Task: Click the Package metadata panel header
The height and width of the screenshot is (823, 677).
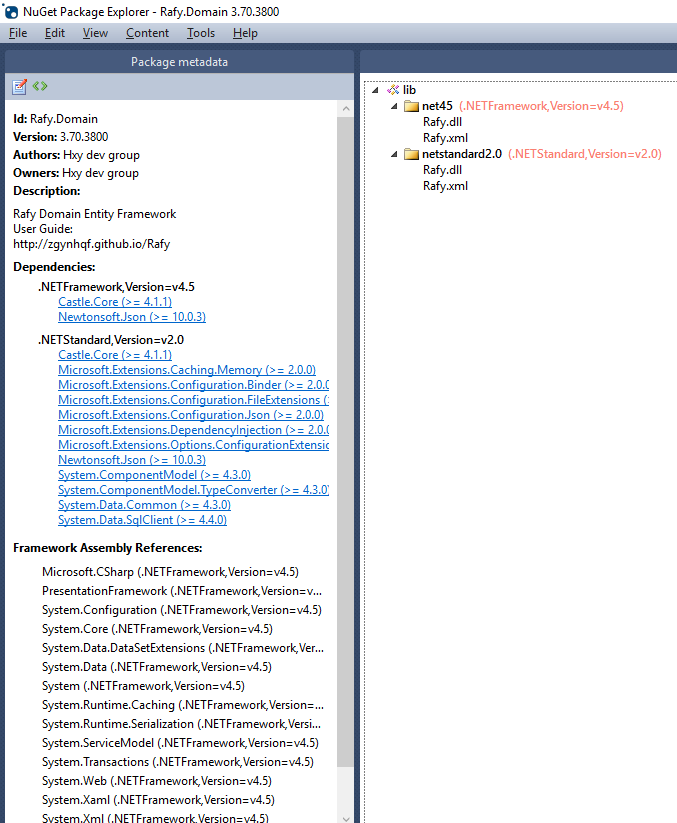Action: (179, 62)
